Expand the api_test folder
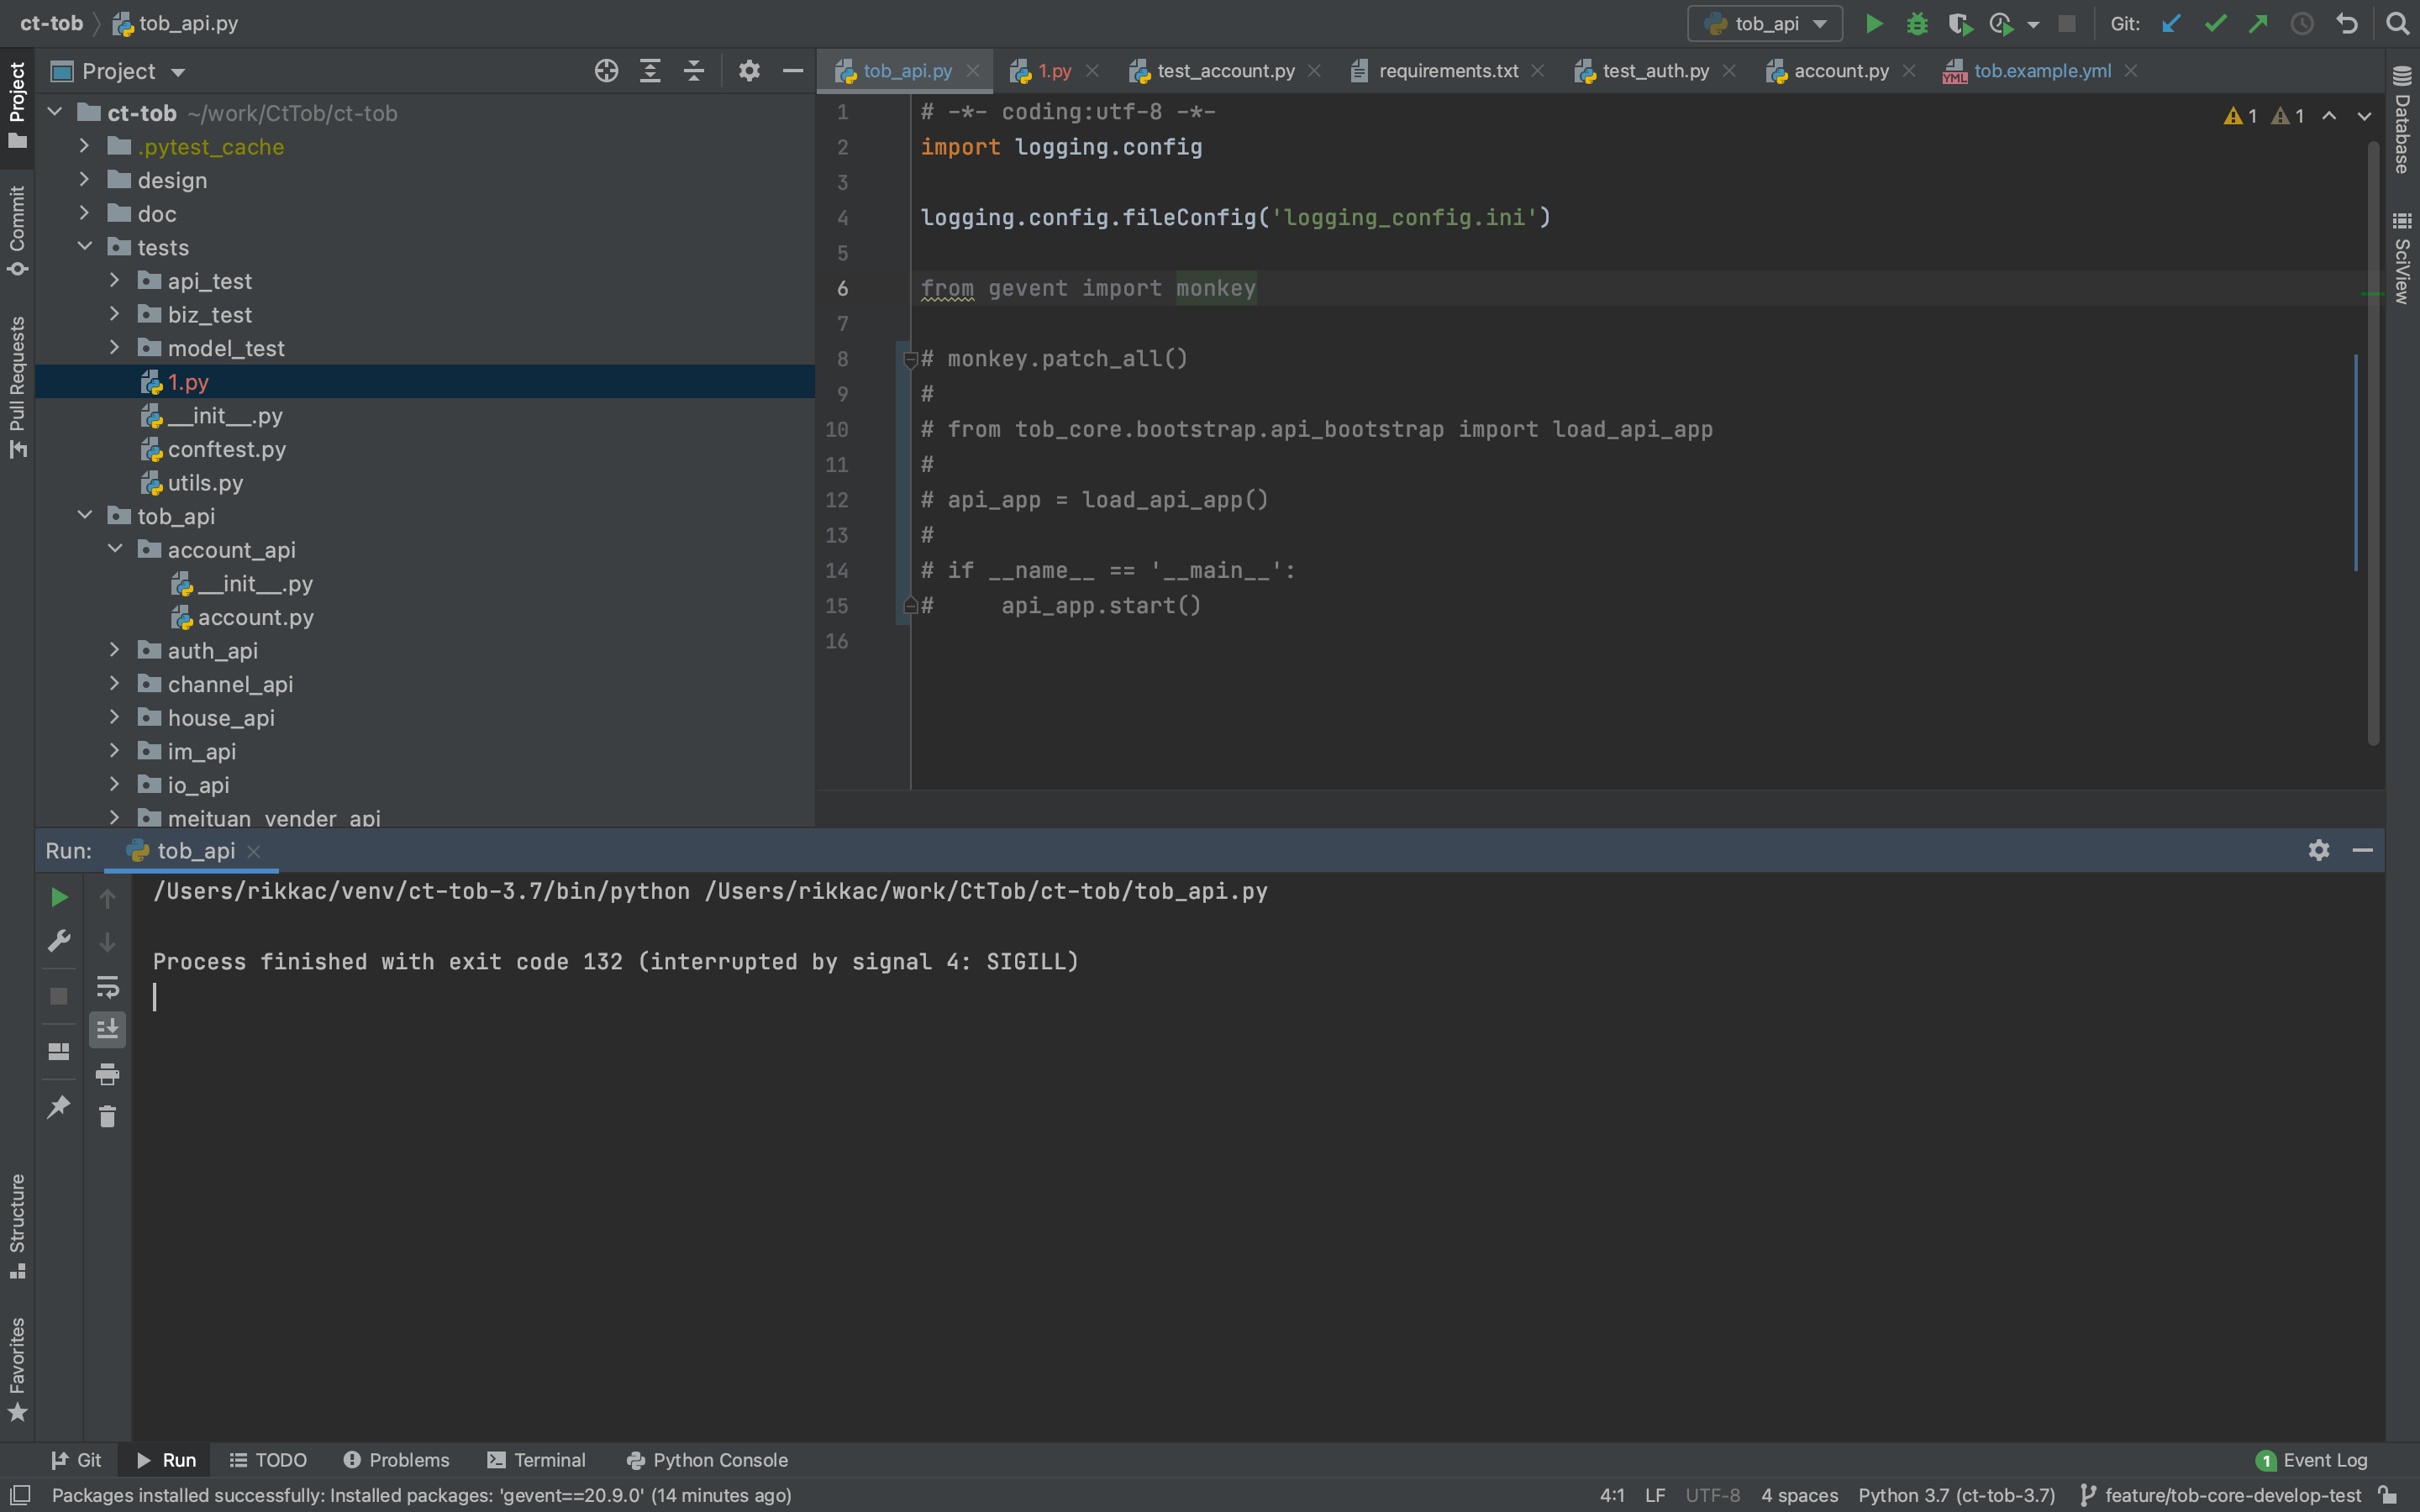The image size is (2420, 1512). pos(115,281)
